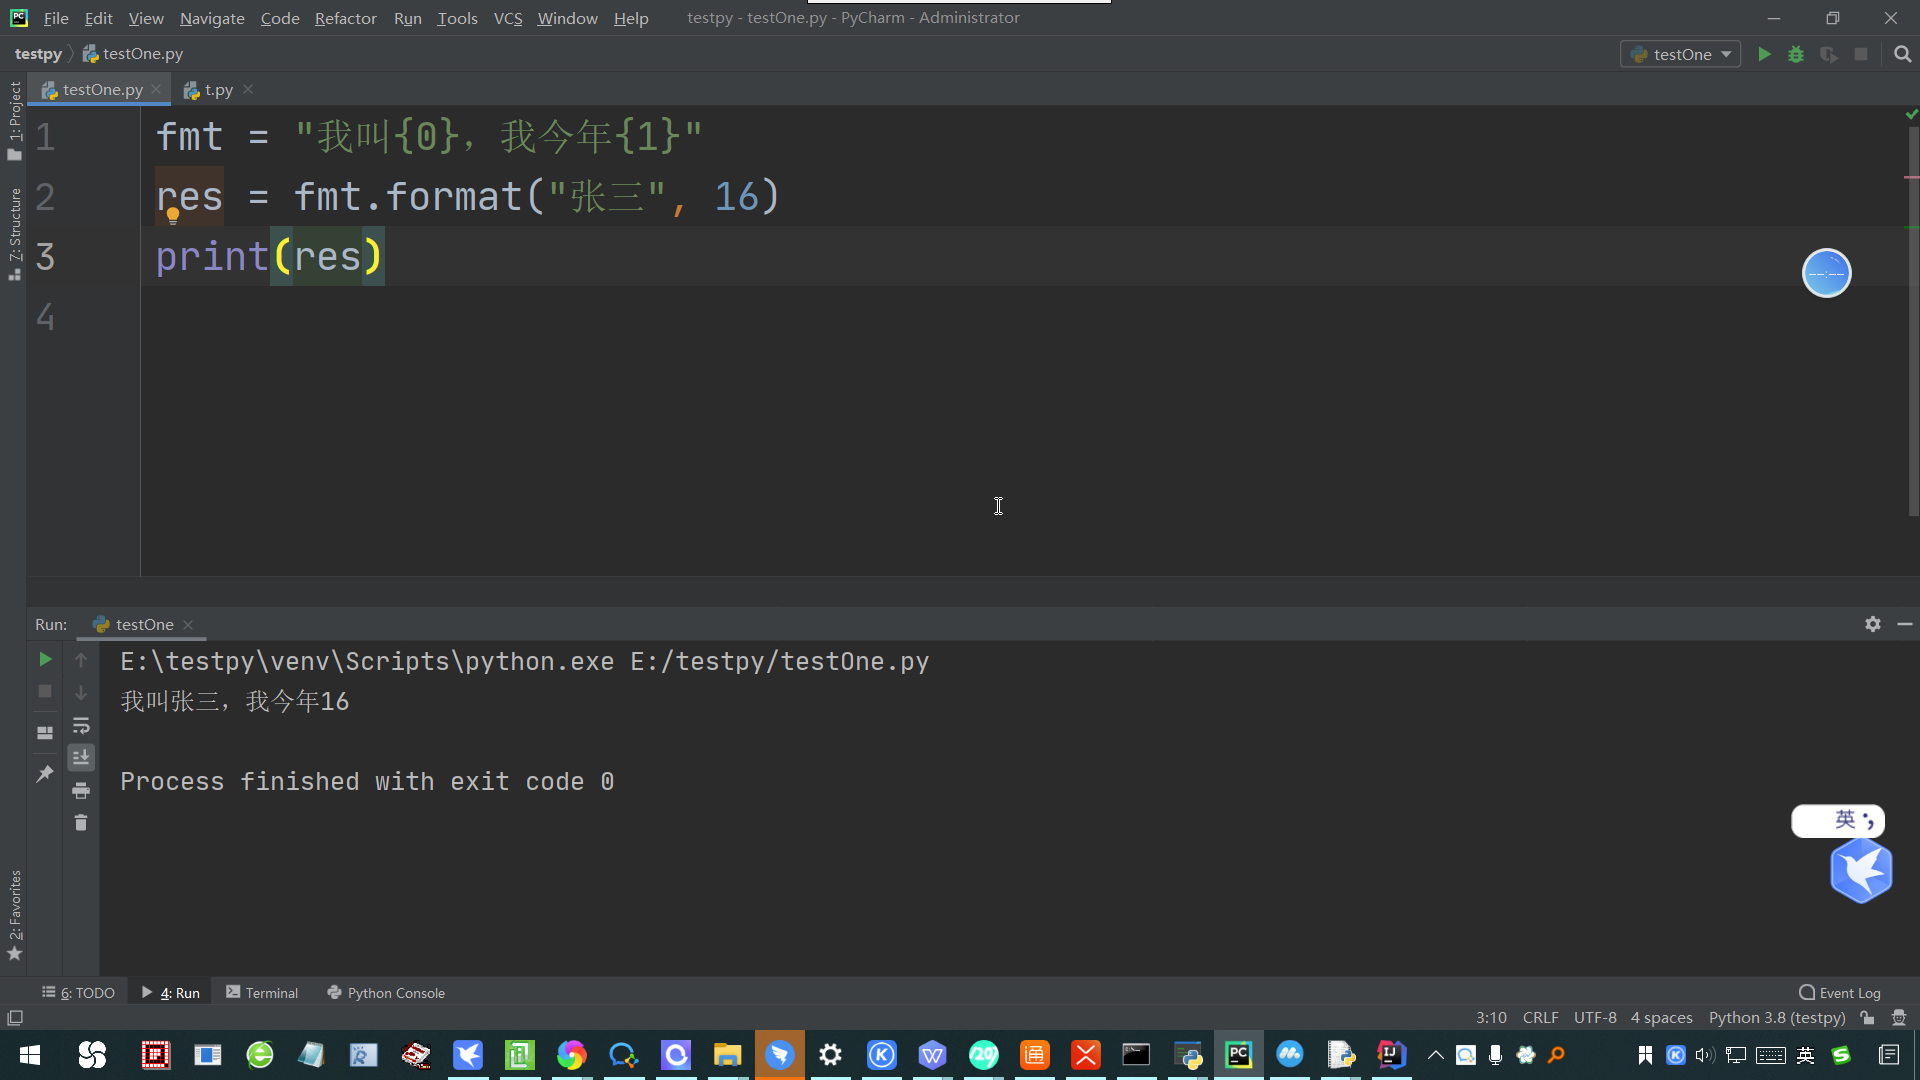Open the Python 3.8 (testpy) interpreter selector
This screenshot has height=1080, width=1920.
[1776, 1018]
